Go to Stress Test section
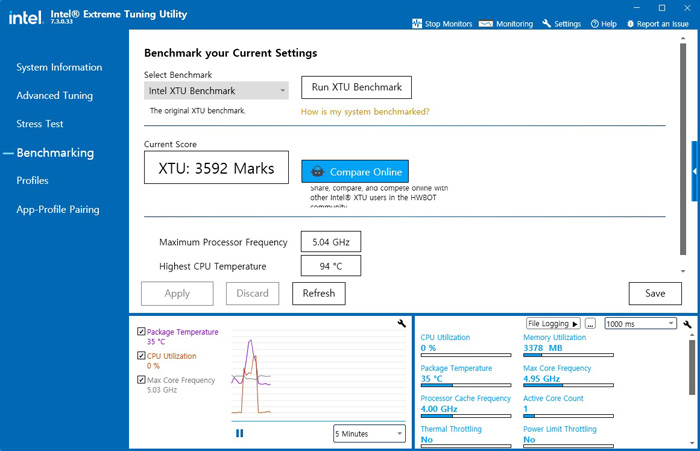Screen dimensions: 700x451 coord(40,124)
